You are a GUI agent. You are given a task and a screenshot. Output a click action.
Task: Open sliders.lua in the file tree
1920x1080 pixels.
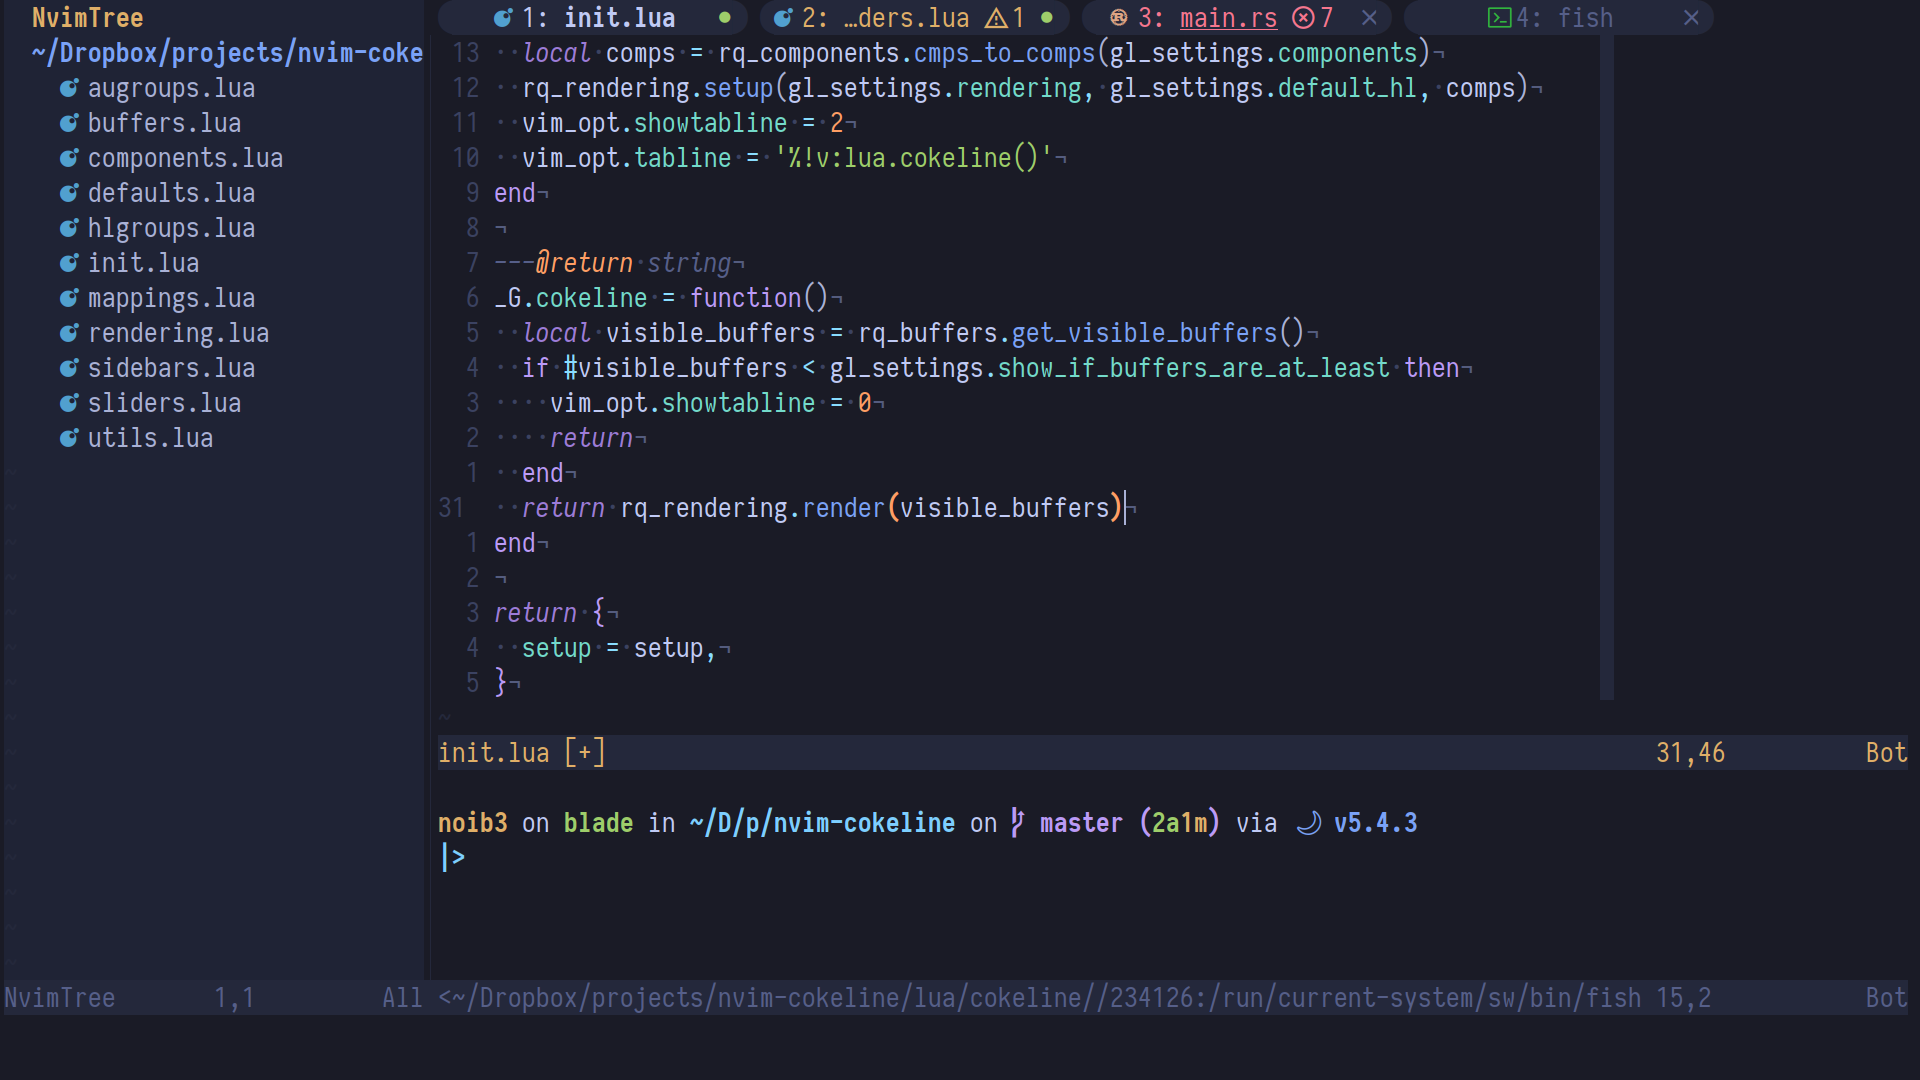pos(164,403)
